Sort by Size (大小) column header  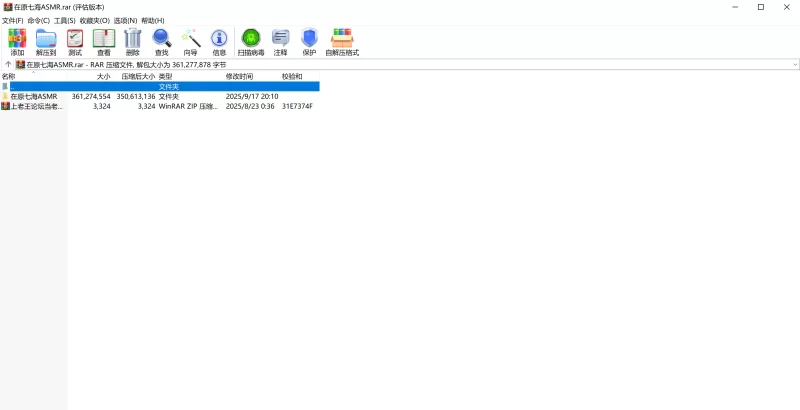point(90,76)
